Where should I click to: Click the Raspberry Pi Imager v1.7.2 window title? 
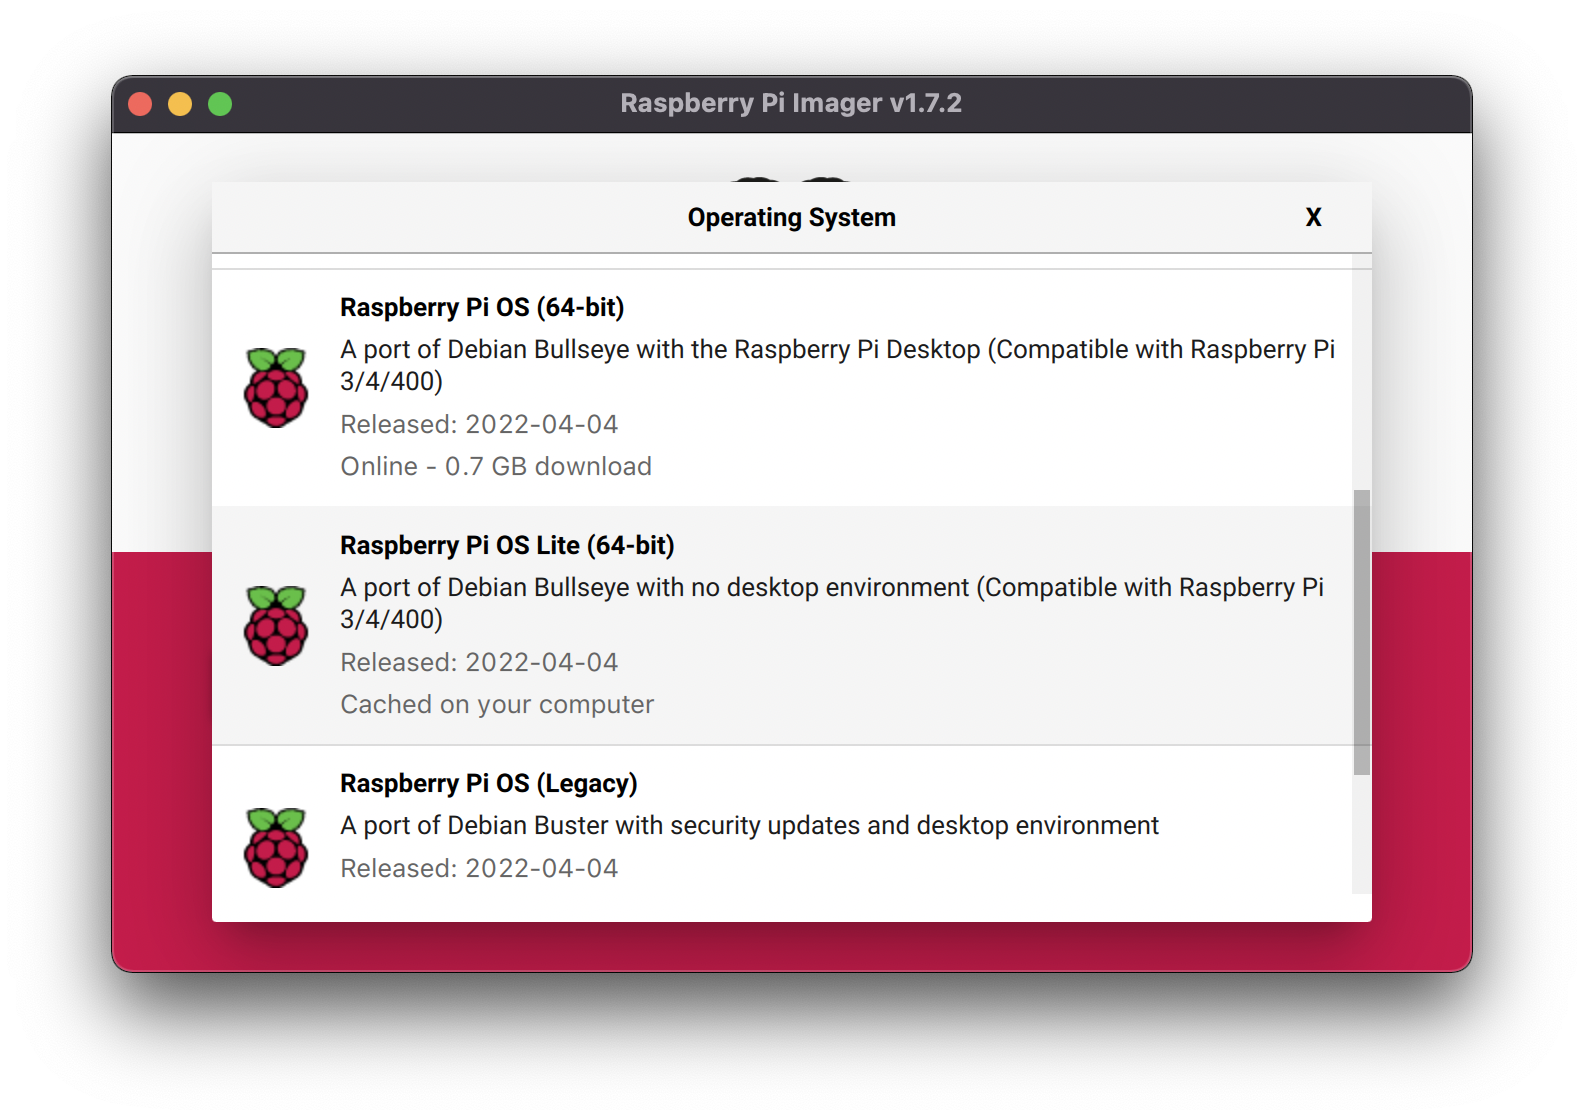[791, 103]
